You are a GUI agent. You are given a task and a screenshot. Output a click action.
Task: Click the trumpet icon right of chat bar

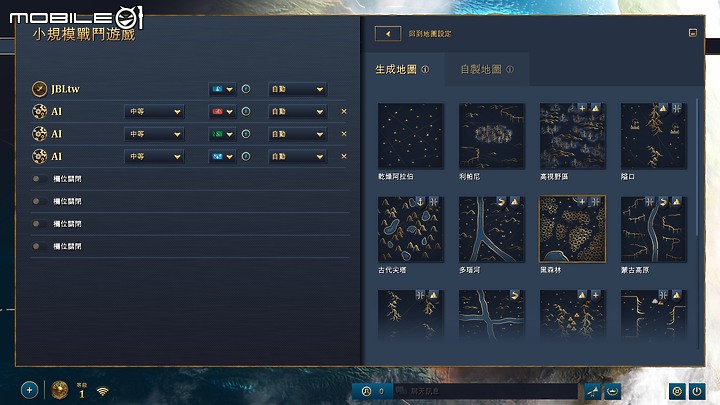pos(593,392)
